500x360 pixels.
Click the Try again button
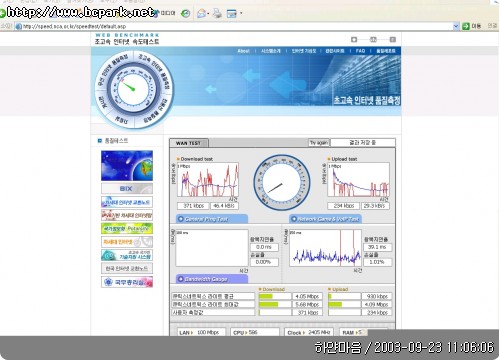point(319,143)
